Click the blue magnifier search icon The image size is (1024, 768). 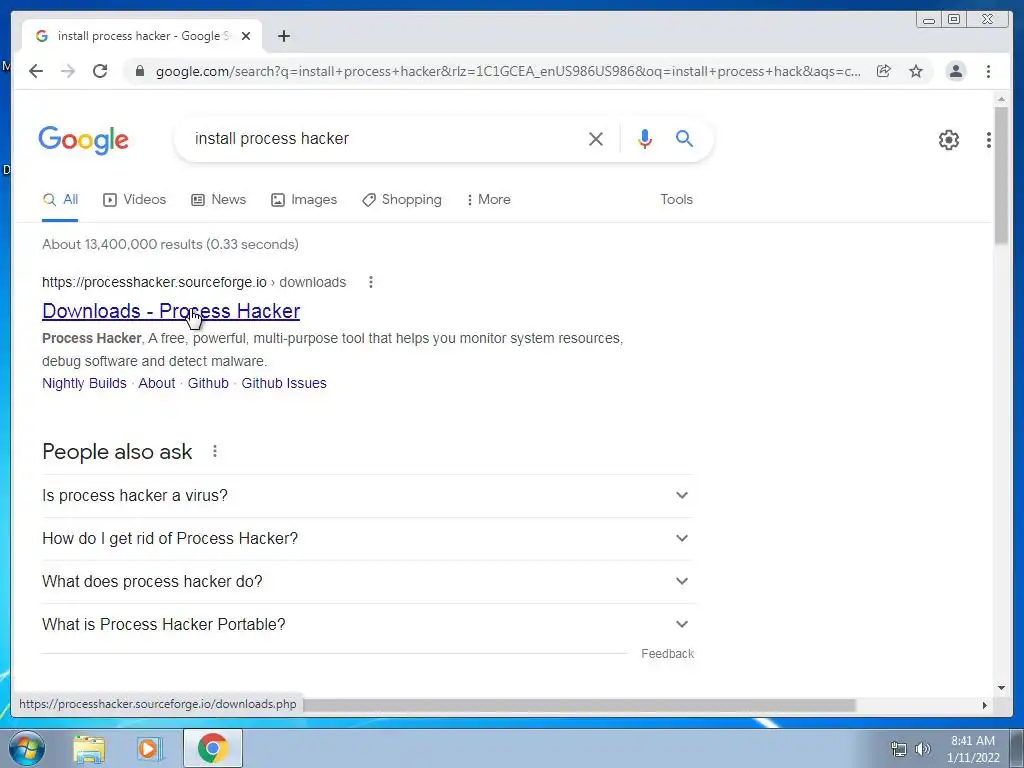pyautogui.click(x=684, y=138)
